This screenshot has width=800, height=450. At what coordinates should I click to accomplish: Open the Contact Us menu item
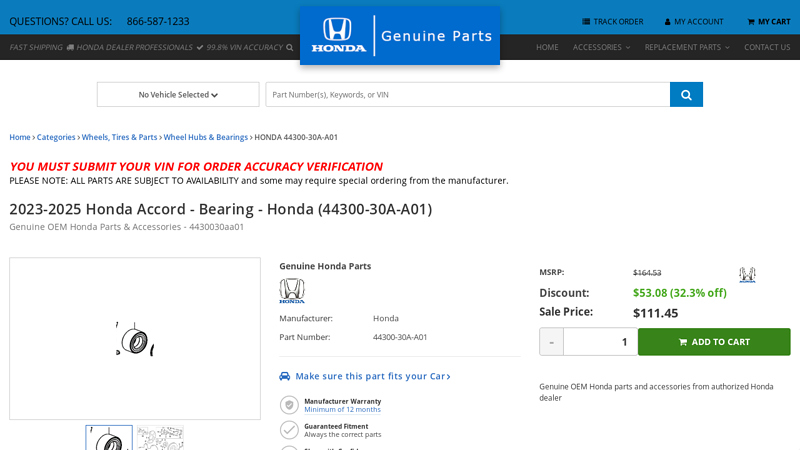pos(767,47)
